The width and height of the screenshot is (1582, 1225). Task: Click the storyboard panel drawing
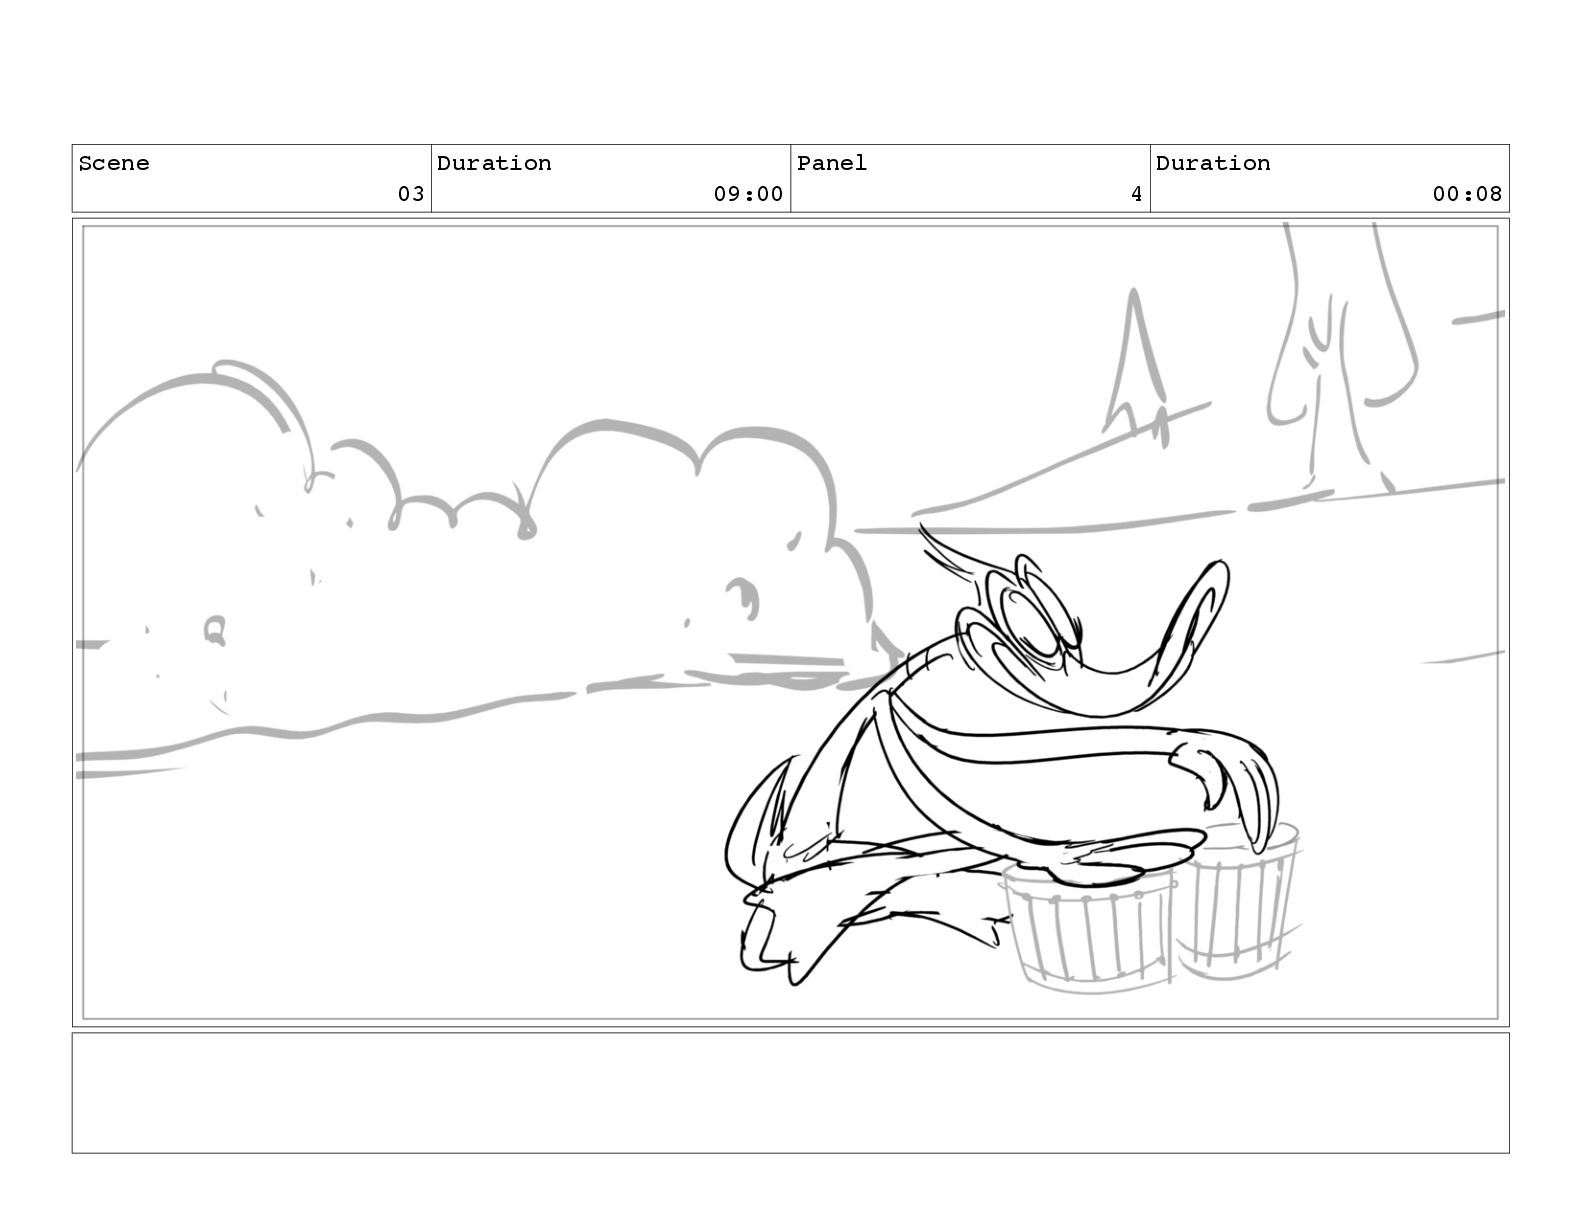pyautogui.click(x=790, y=622)
